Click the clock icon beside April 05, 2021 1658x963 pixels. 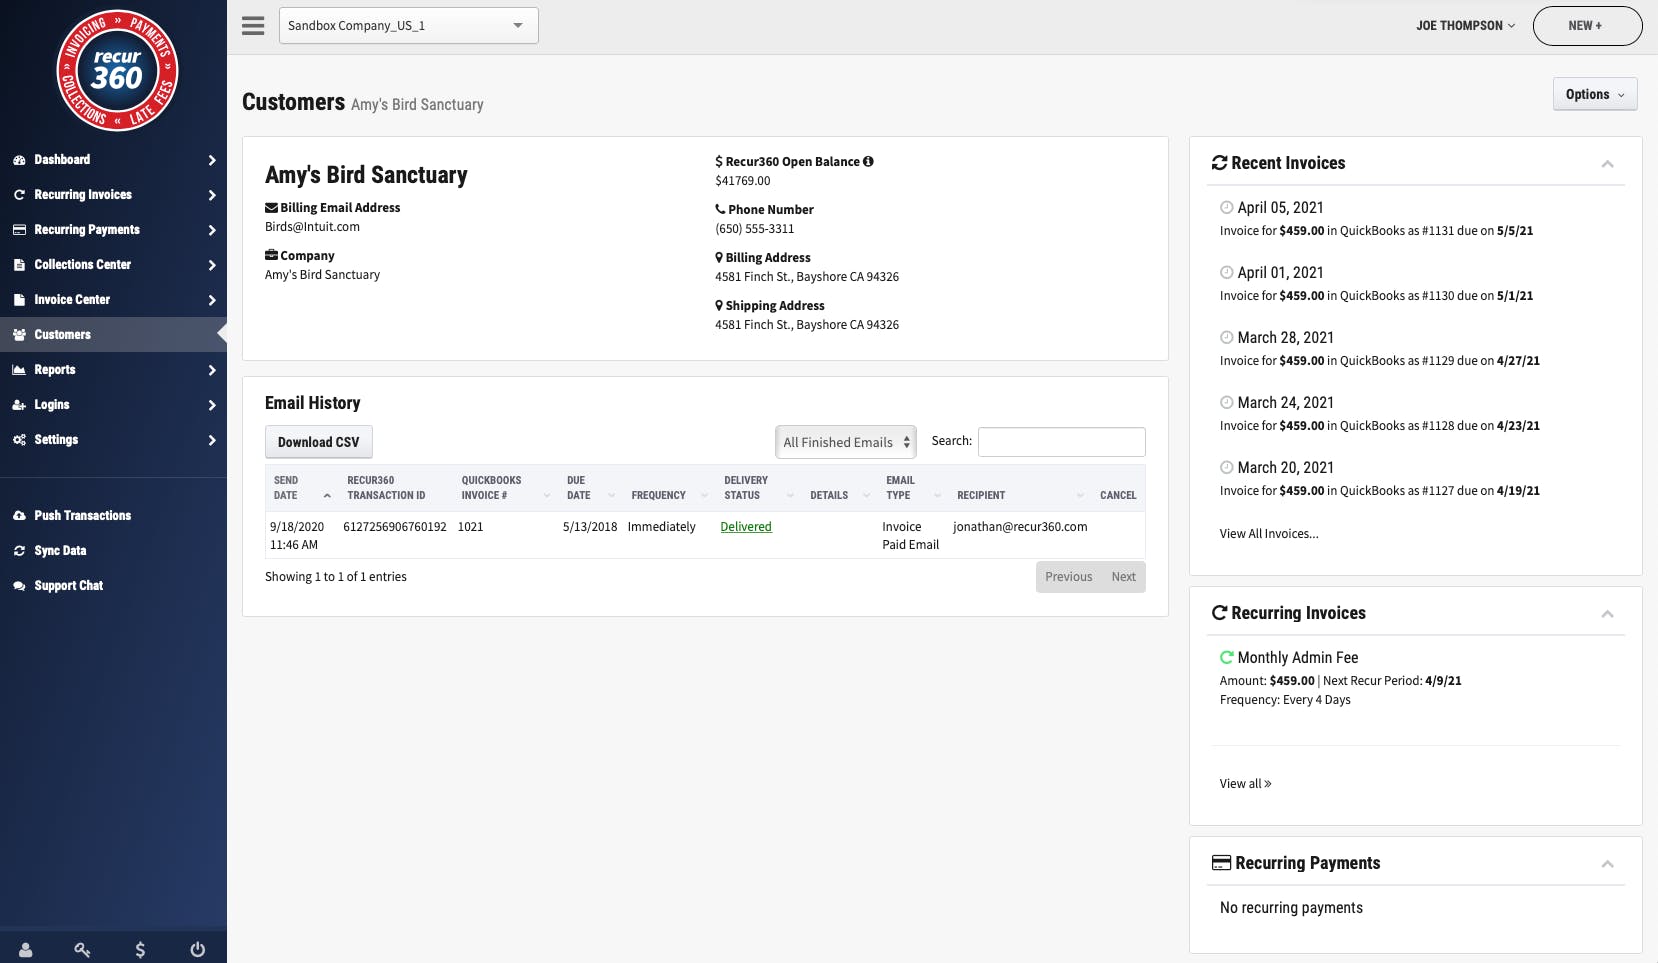pyautogui.click(x=1226, y=208)
